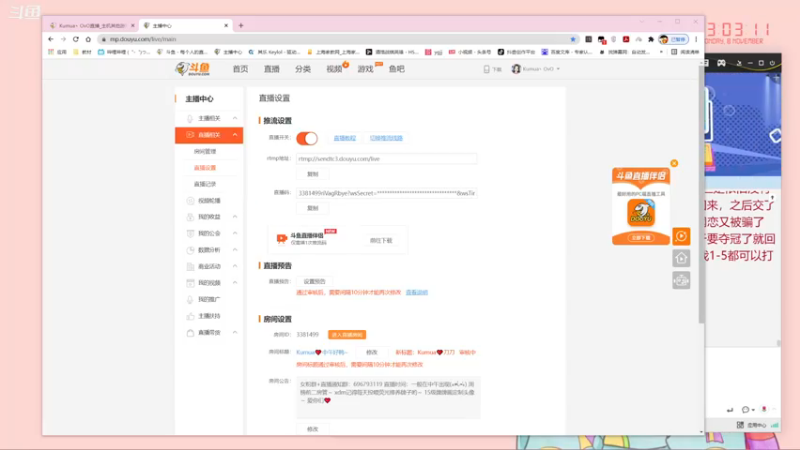Click the Chrome profile avatar button
Viewport: 800px width, 450px height.
point(673,39)
